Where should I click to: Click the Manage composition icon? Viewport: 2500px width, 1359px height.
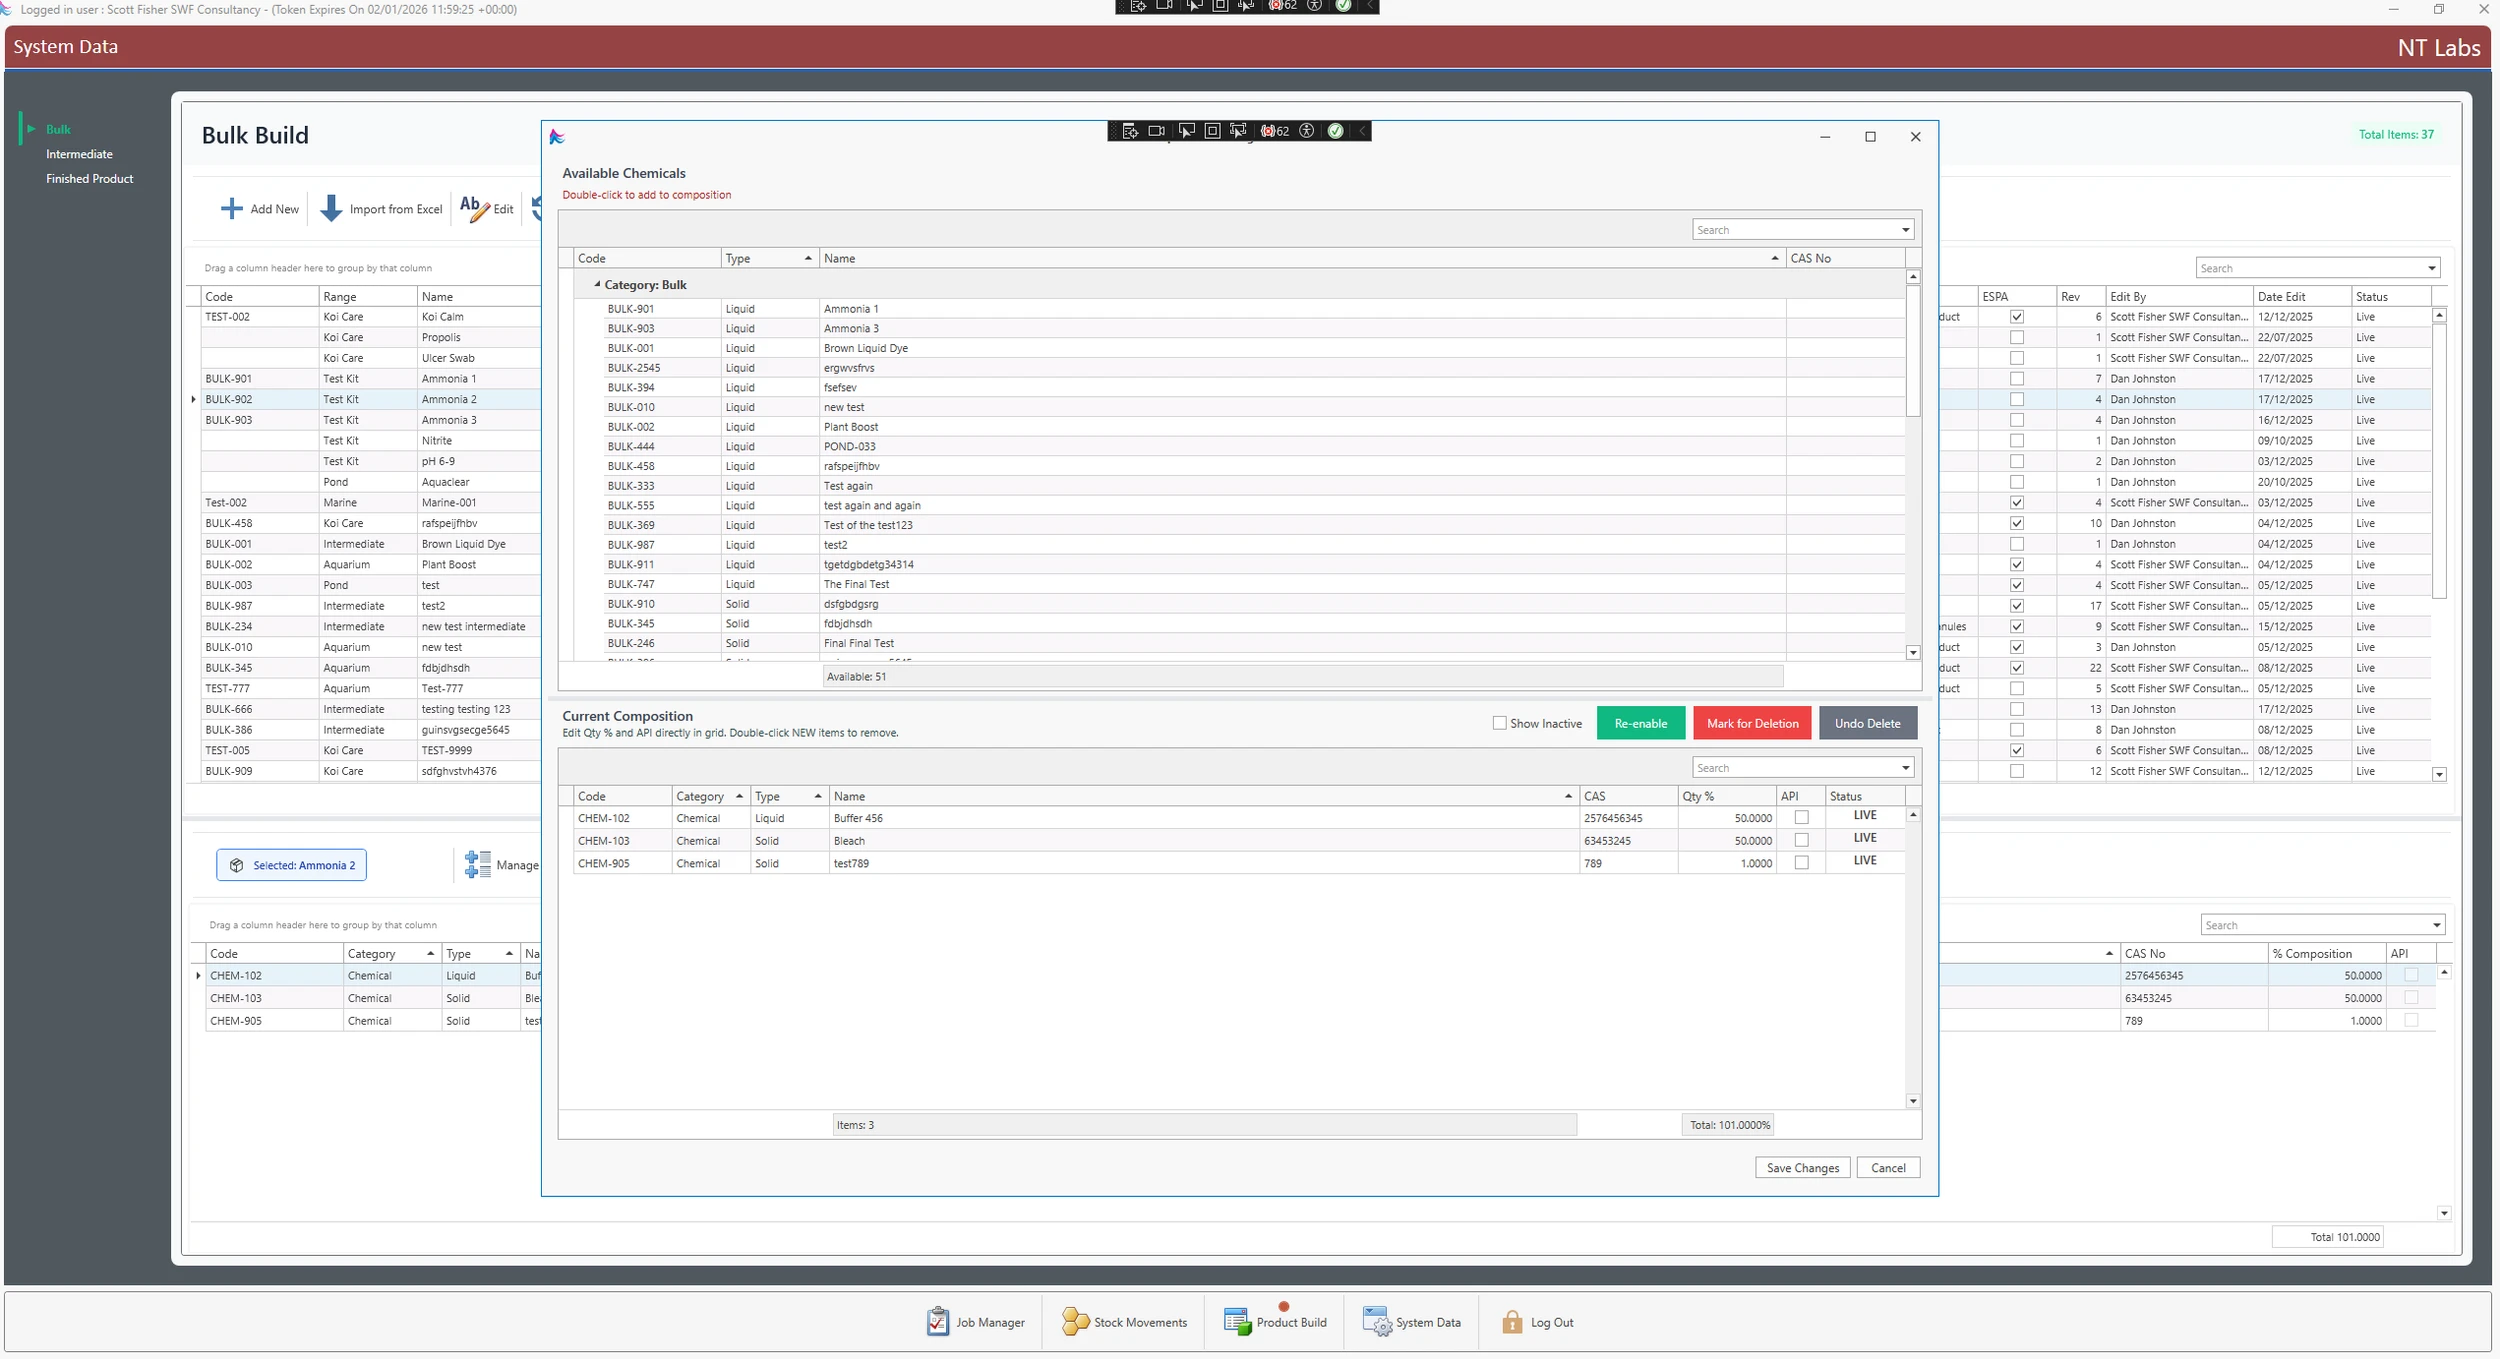(x=478, y=865)
